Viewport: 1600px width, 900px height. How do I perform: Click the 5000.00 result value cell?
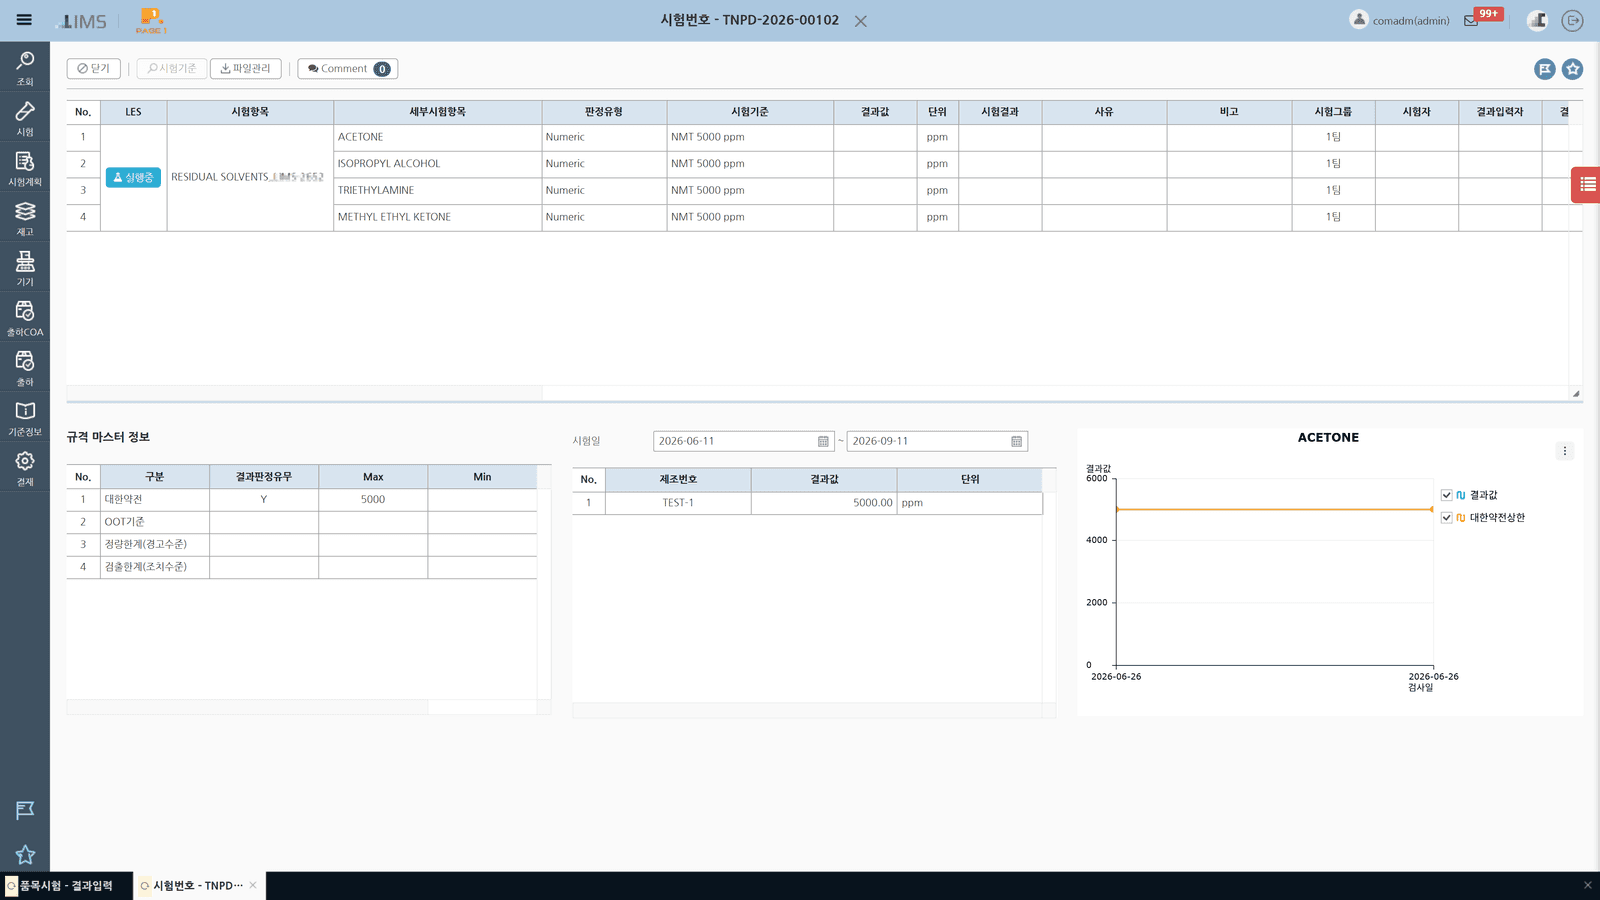click(x=824, y=503)
